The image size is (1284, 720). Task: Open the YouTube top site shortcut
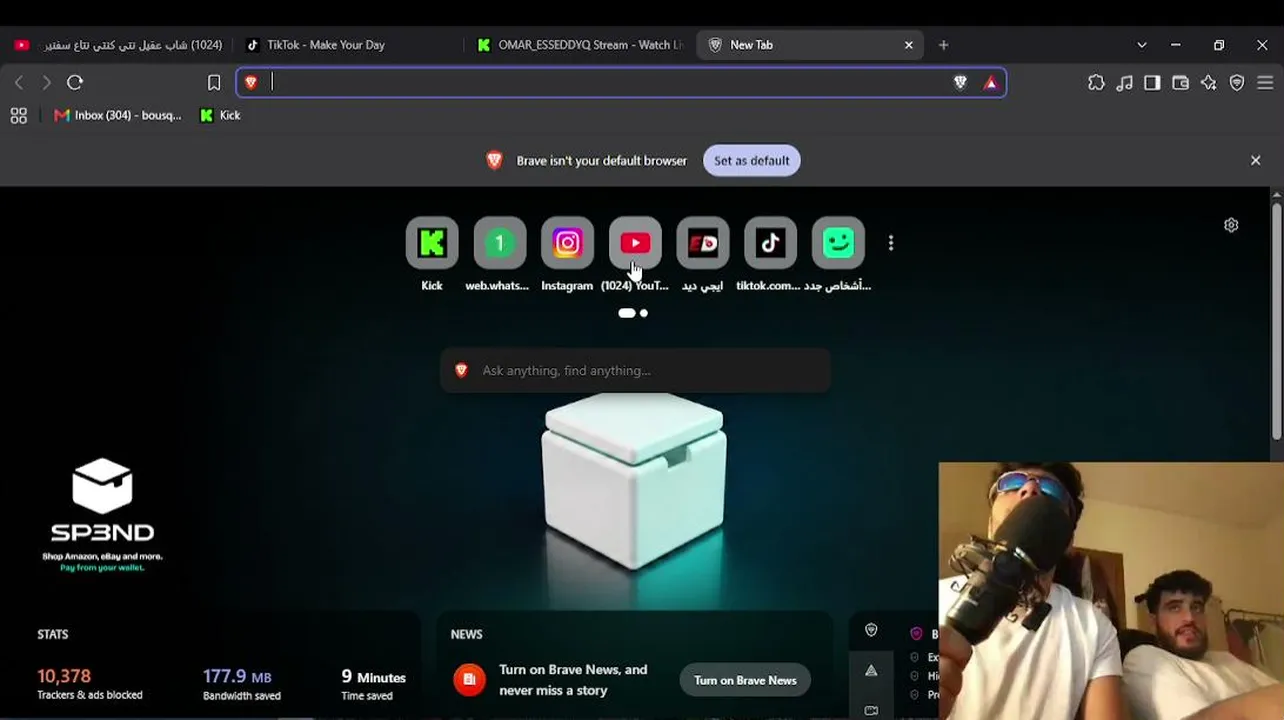point(635,243)
